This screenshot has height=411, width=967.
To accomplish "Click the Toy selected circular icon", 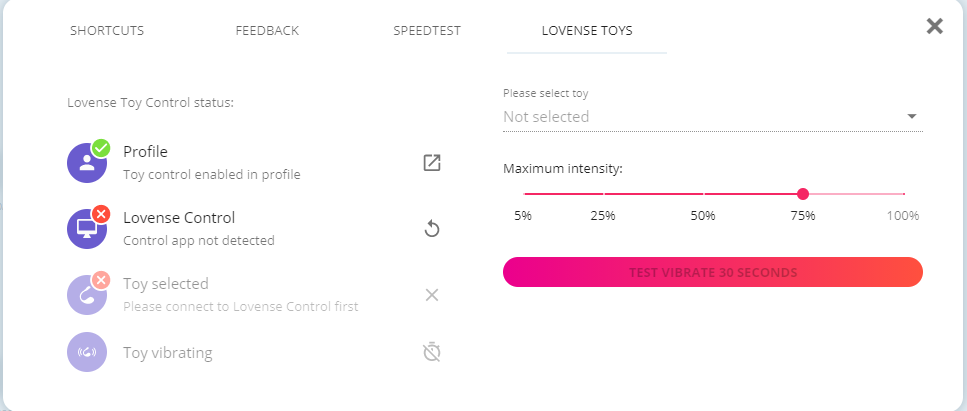I will click(86, 295).
